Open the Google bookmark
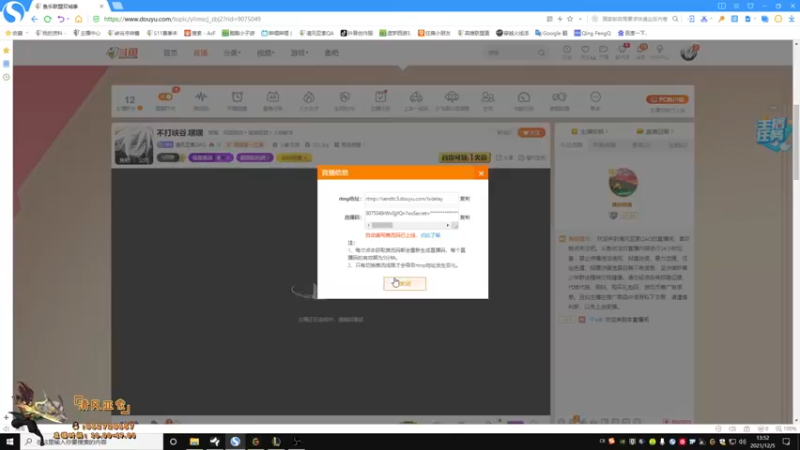The width and height of the screenshot is (800, 450). pos(551,33)
